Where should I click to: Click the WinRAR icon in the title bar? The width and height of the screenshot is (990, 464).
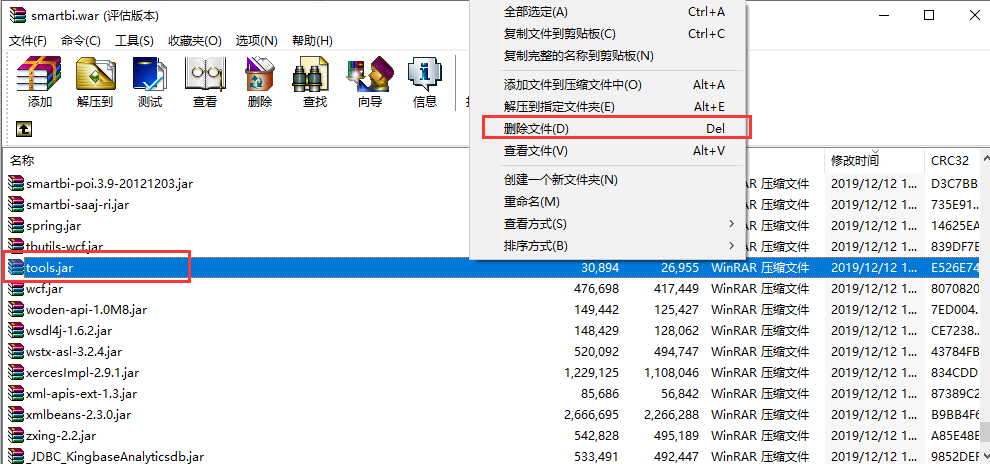coord(18,15)
